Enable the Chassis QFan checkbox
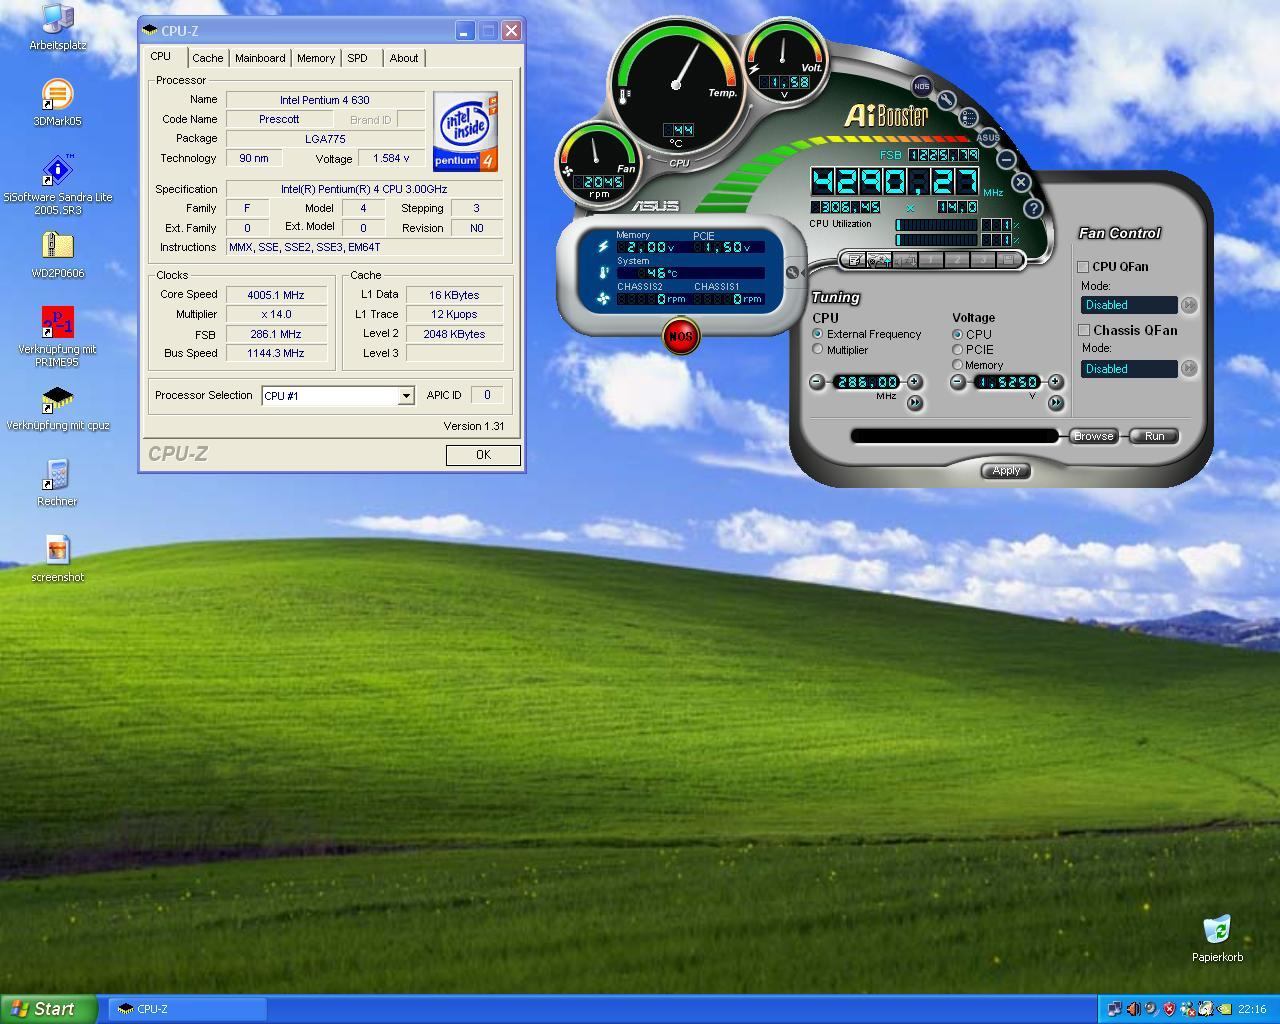Image resolution: width=1280 pixels, height=1024 pixels. coord(1083,330)
